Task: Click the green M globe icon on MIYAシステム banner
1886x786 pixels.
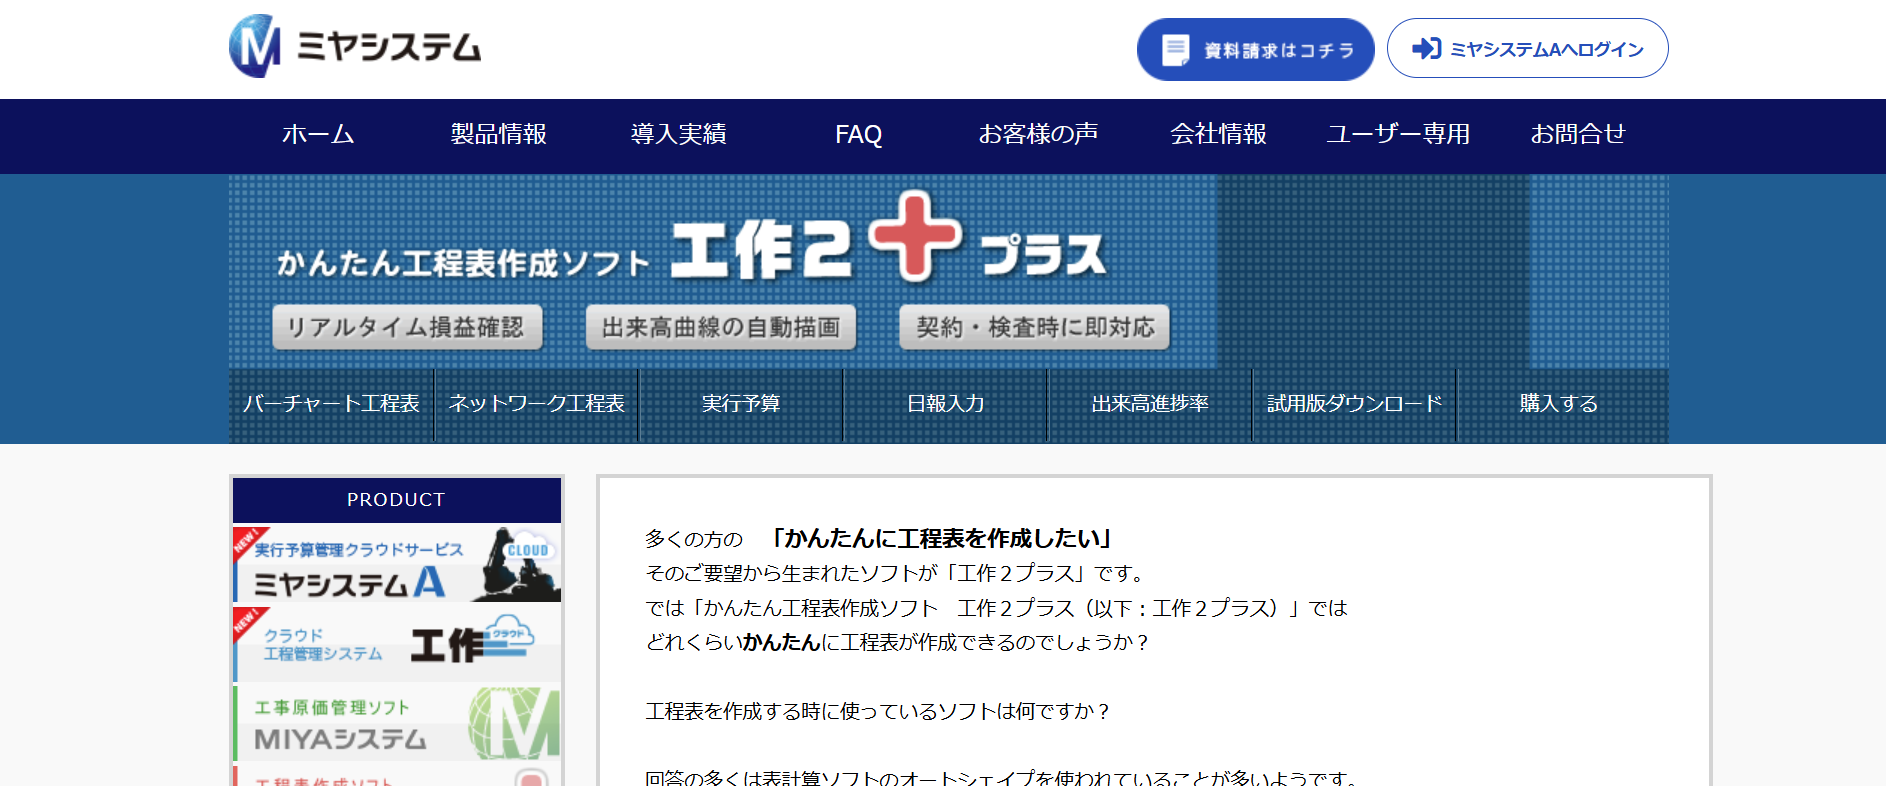Action: pyautogui.click(x=515, y=723)
